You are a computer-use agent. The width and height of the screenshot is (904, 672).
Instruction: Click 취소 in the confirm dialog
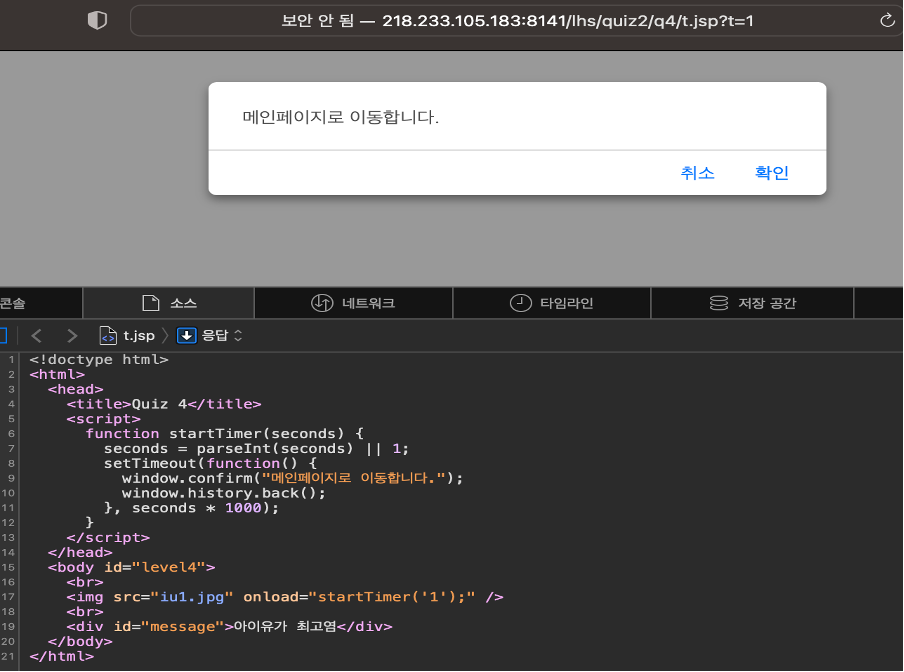(x=697, y=173)
